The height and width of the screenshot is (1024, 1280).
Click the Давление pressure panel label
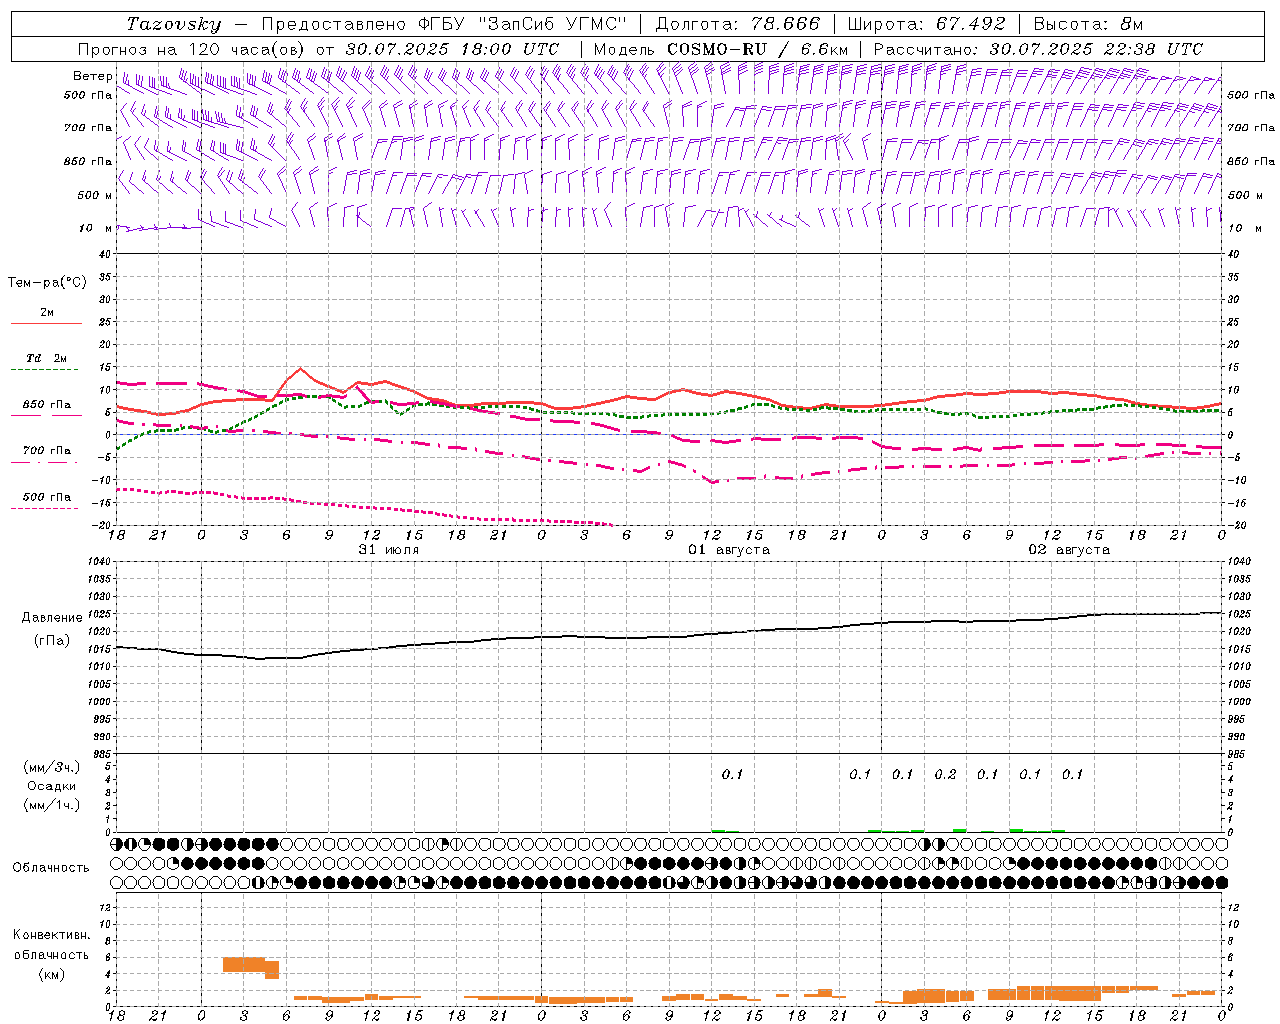tap(52, 617)
